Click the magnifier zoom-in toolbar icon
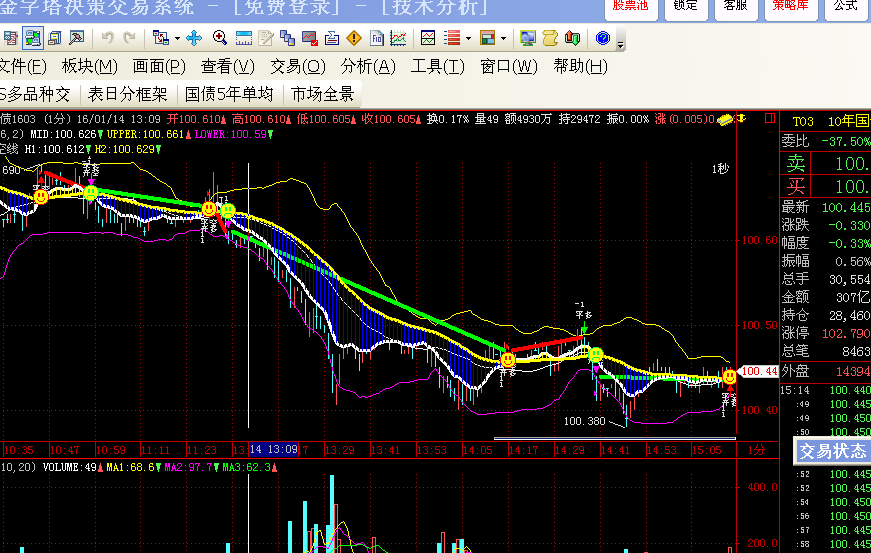The height and width of the screenshot is (553, 871). 219,38
